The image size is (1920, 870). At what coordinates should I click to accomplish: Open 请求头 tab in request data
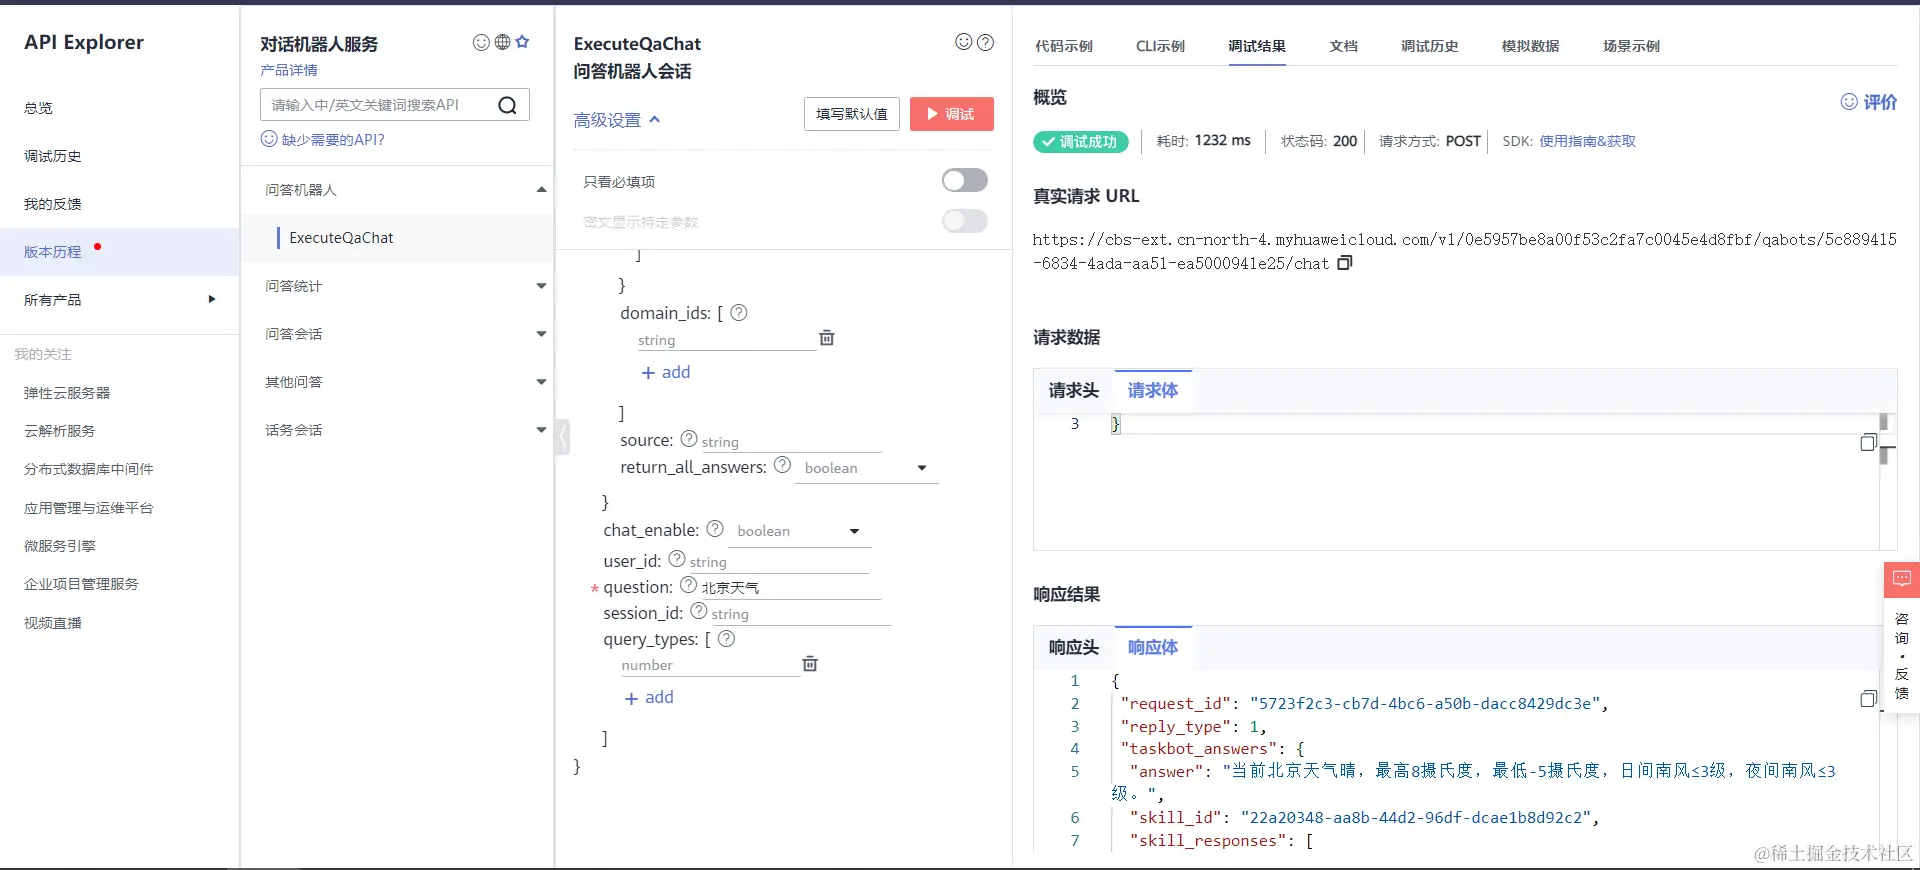pos(1074,390)
